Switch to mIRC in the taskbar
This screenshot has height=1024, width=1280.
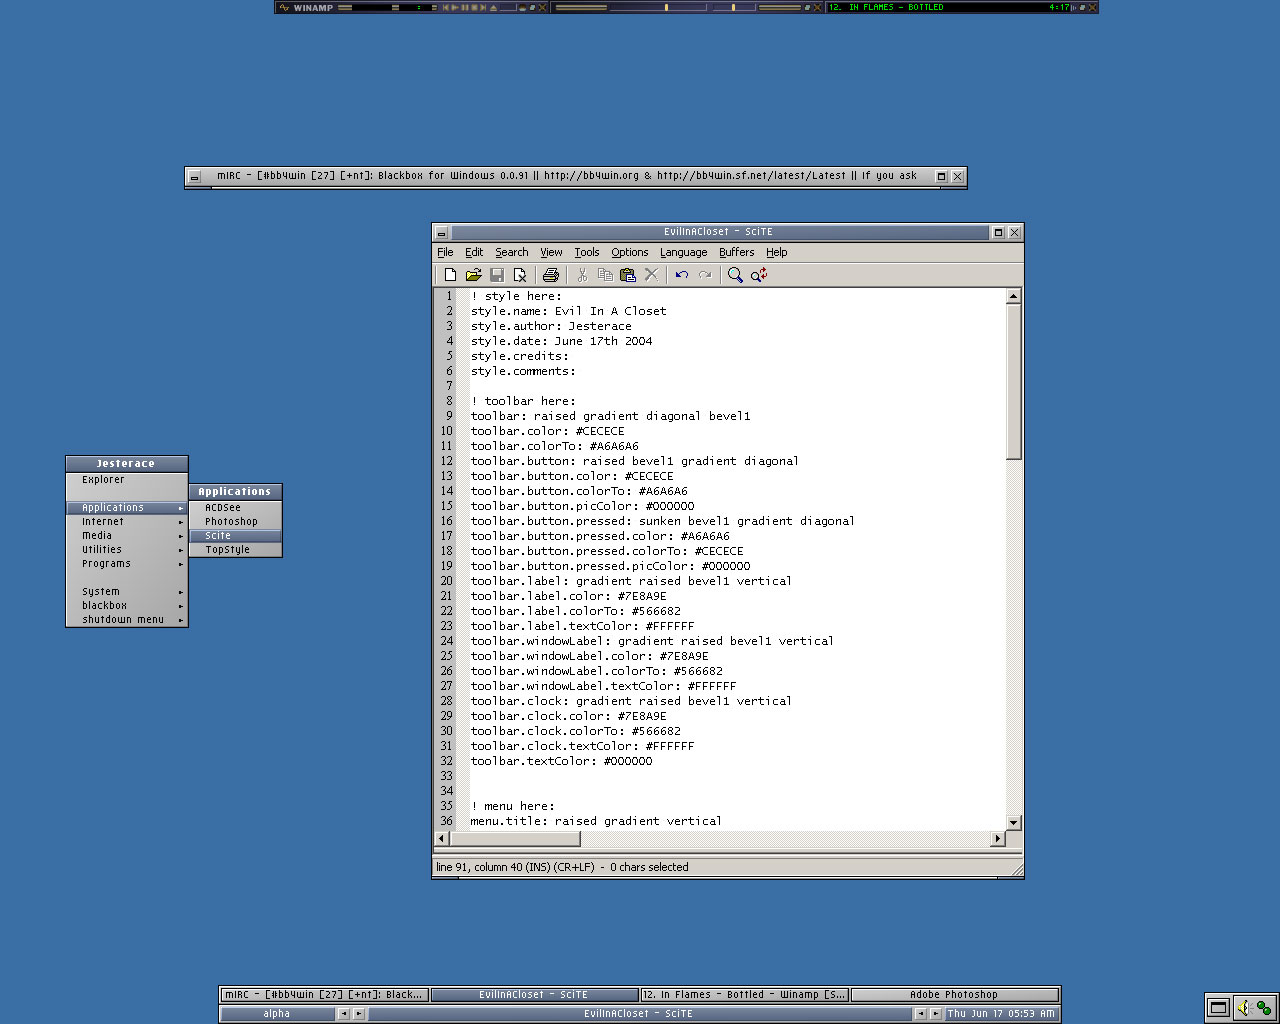point(325,995)
